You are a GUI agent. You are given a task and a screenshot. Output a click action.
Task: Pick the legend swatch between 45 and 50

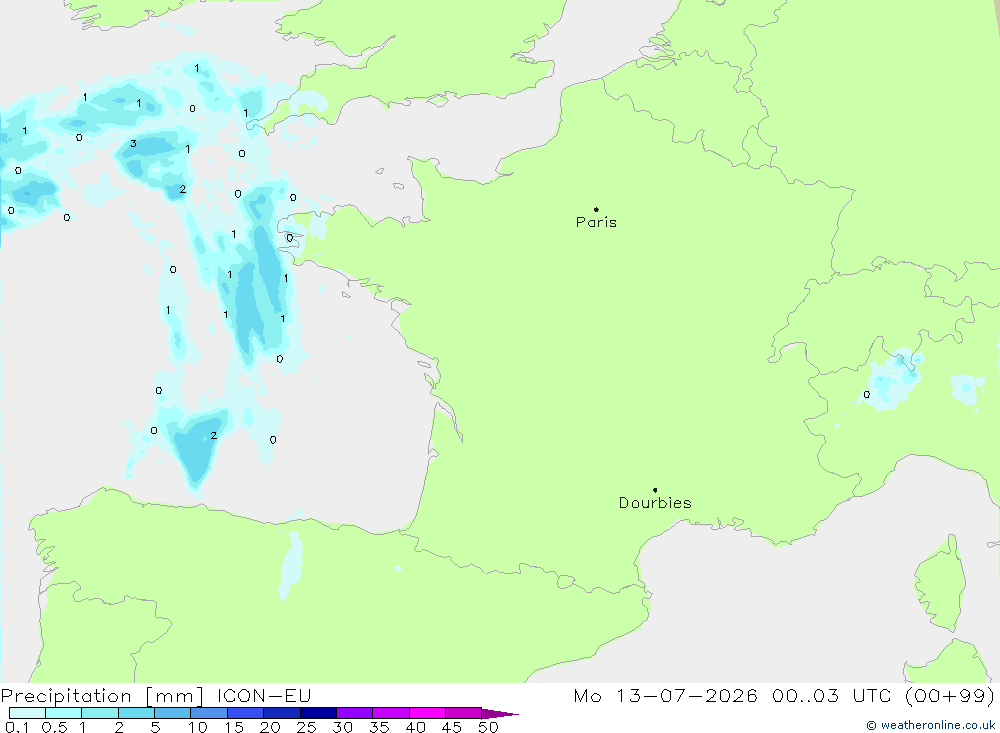(x=463, y=713)
